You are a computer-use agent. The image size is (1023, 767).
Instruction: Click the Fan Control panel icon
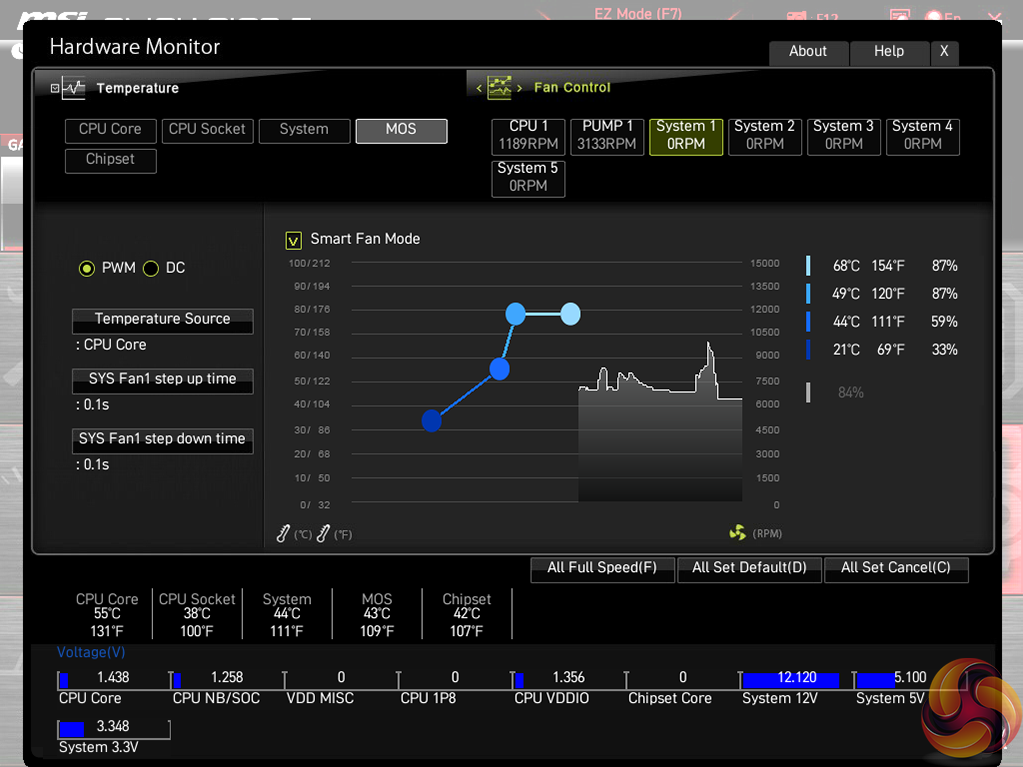pyautogui.click(x=499, y=87)
